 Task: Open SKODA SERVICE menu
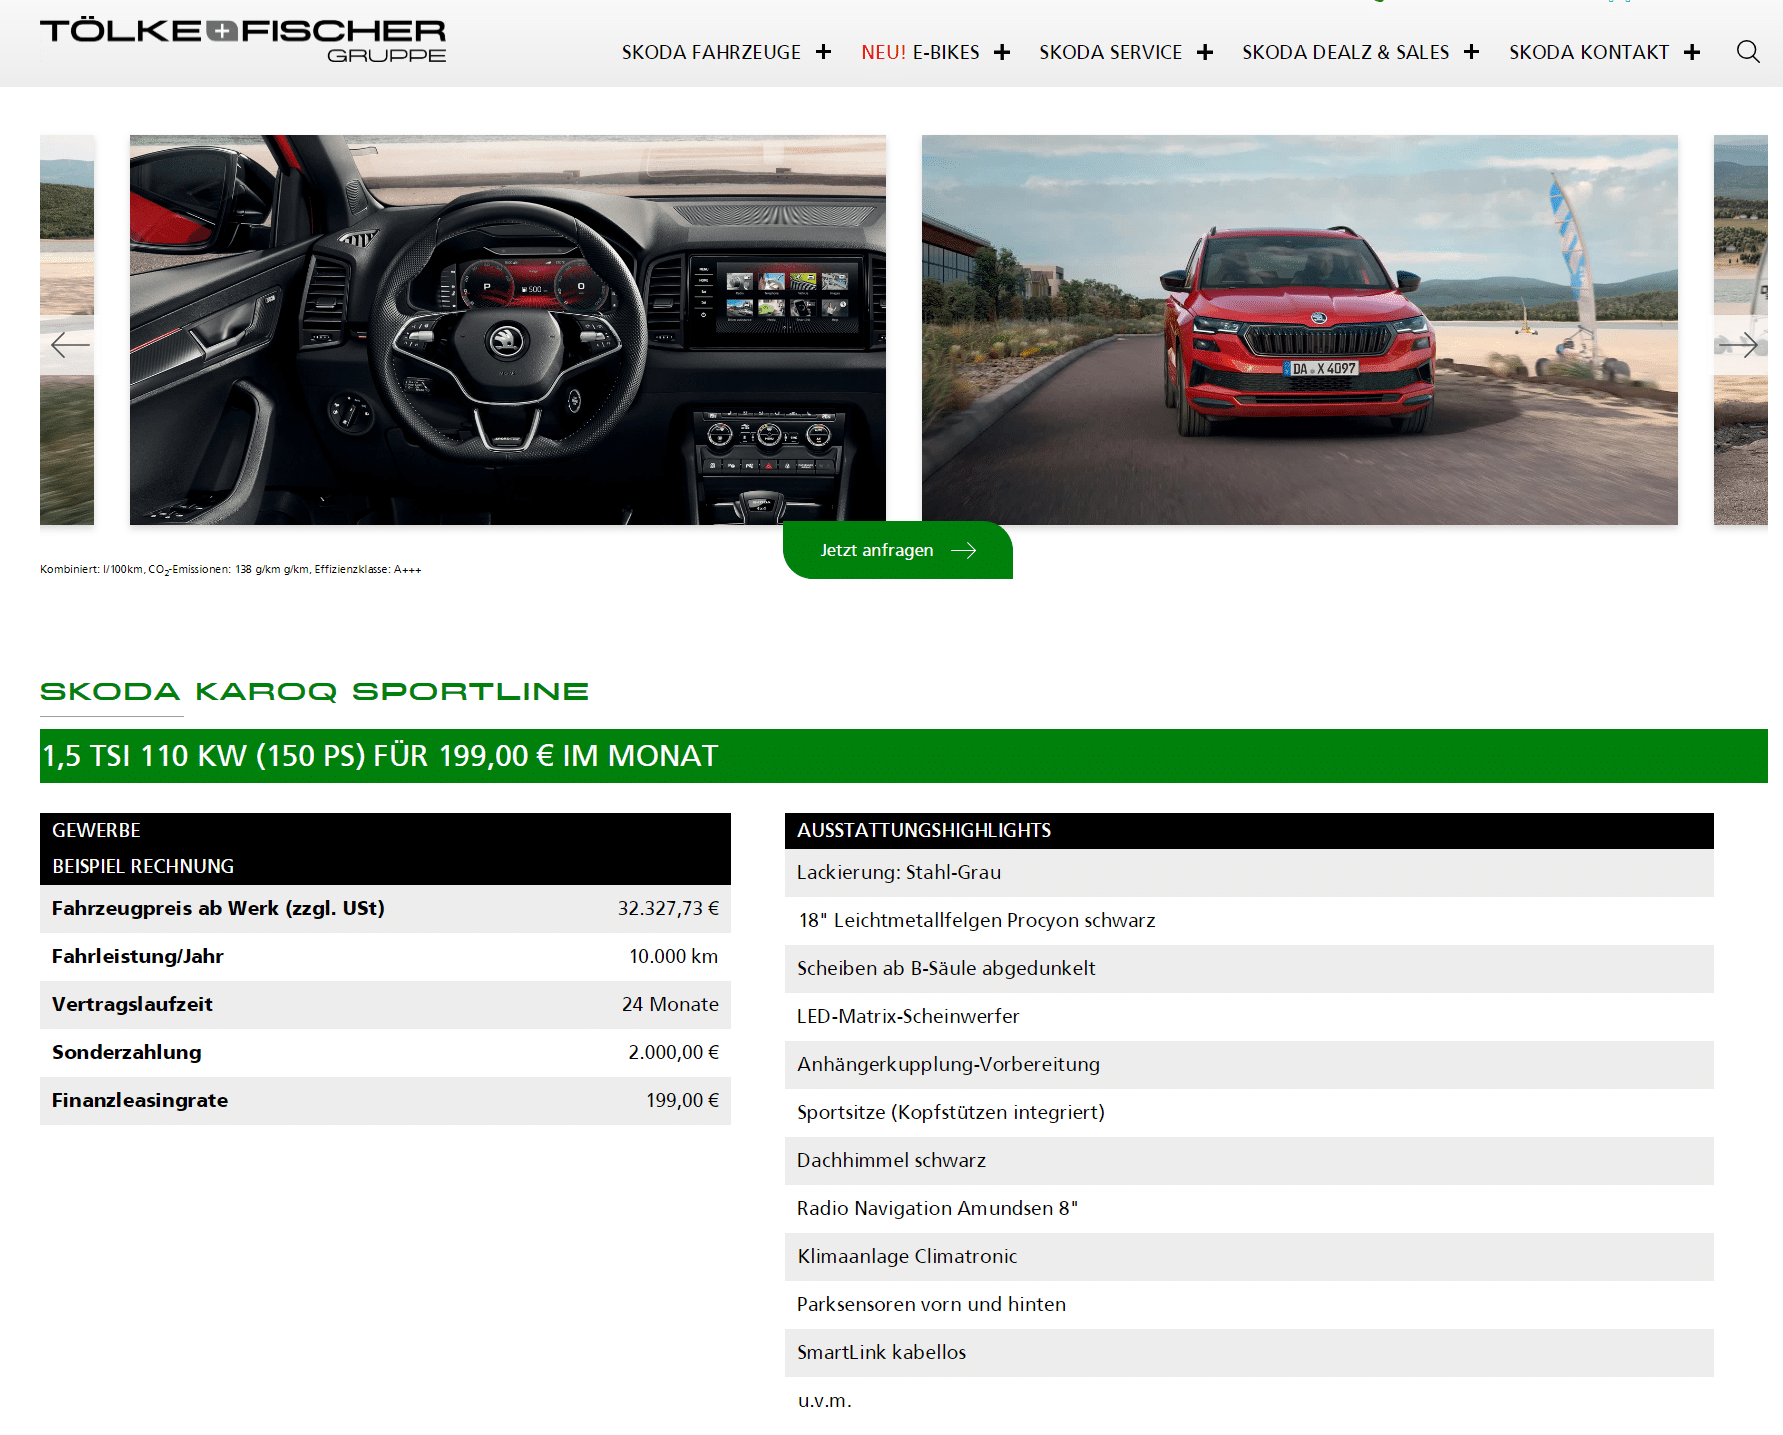tap(1110, 52)
